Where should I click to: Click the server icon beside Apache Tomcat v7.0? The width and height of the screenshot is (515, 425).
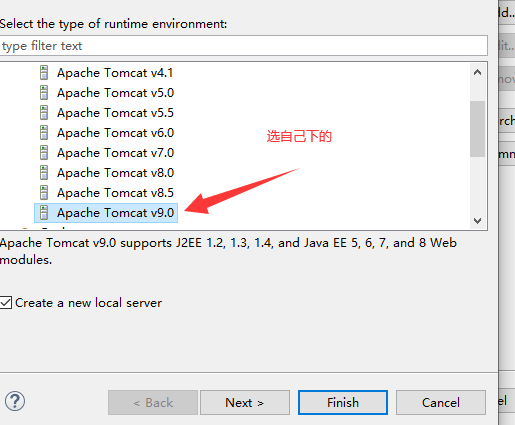point(44,153)
